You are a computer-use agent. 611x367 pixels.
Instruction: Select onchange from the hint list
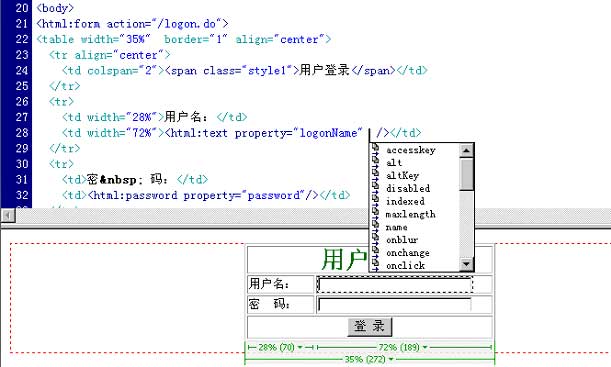[408, 253]
